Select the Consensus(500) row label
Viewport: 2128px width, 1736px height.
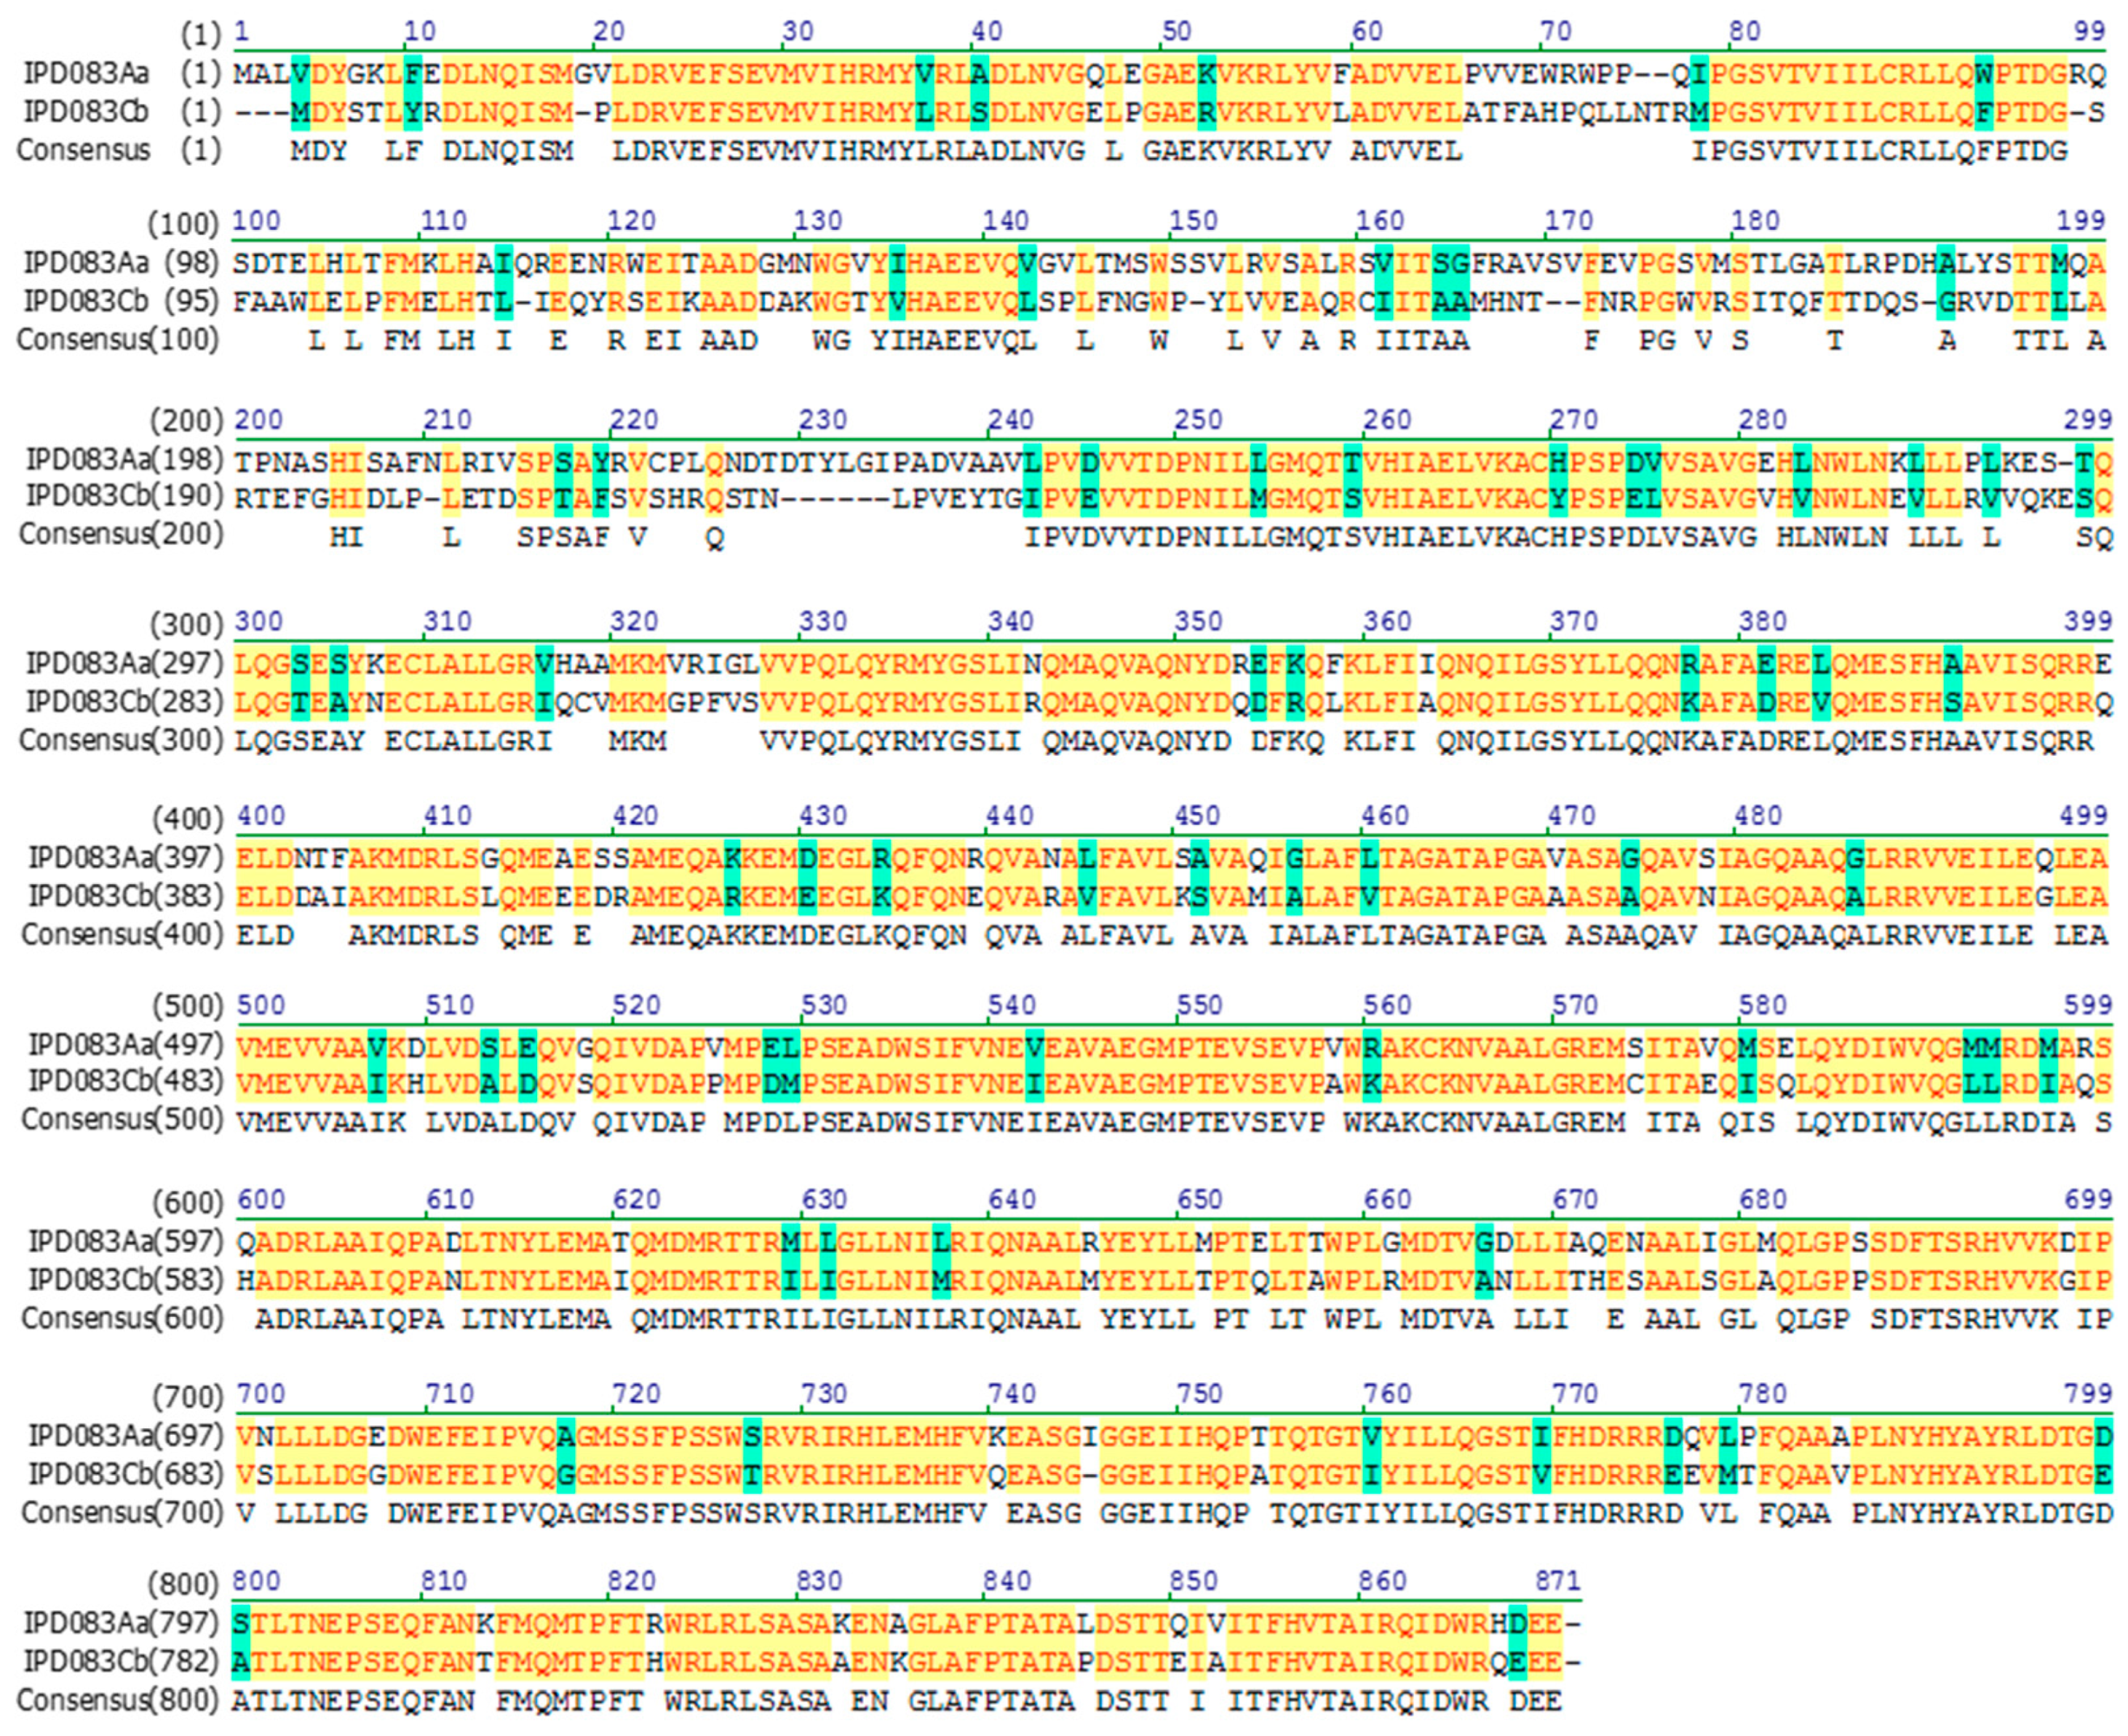click(123, 1120)
